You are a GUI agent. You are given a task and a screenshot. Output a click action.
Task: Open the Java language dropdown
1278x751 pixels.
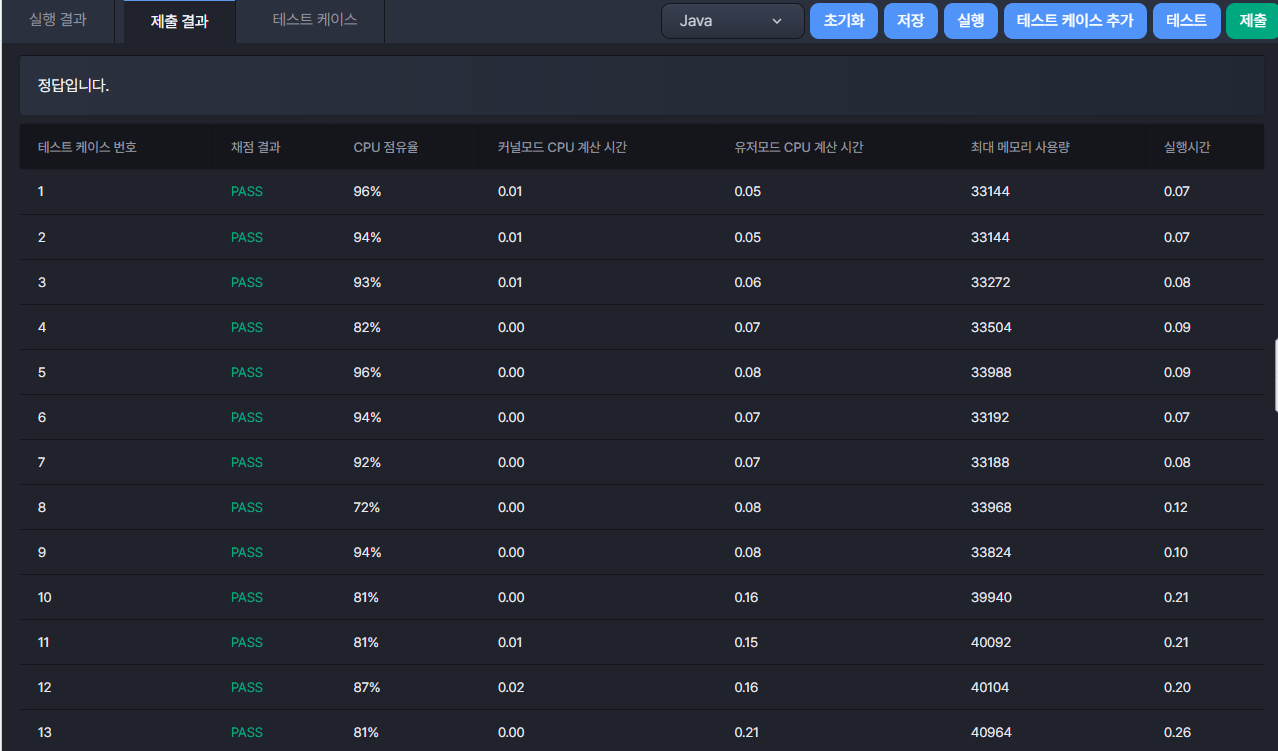coord(733,21)
